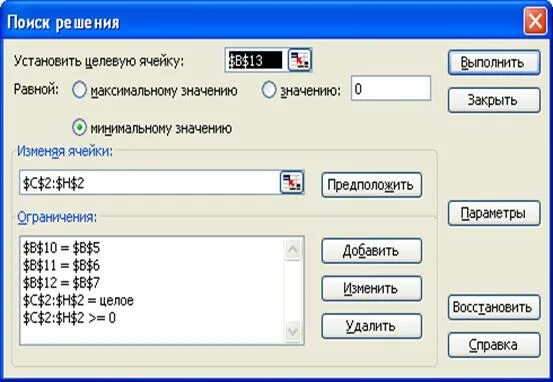Image resolution: width=553 pixels, height=382 pixels.
Task: Click the 'Выполнить' button
Action: tap(494, 62)
